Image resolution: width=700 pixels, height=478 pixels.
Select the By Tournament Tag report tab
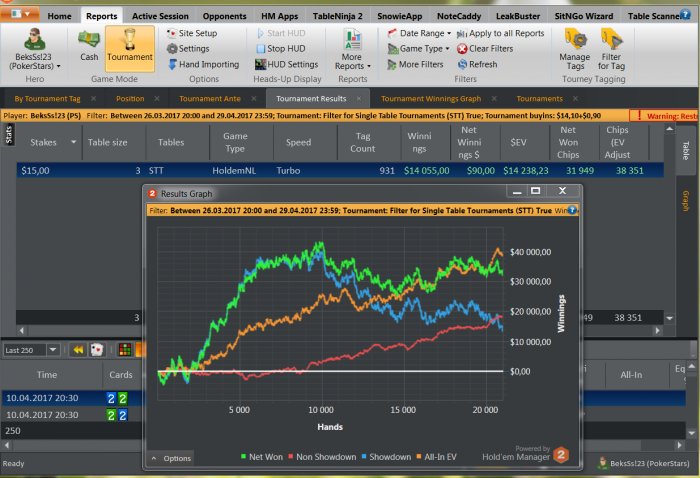click(x=47, y=99)
